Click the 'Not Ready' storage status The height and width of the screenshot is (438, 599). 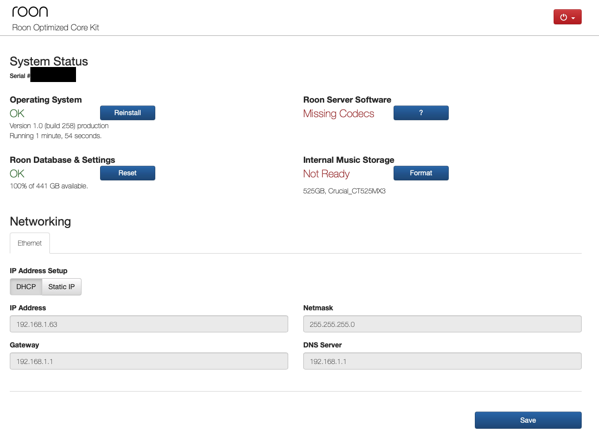point(326,174)
